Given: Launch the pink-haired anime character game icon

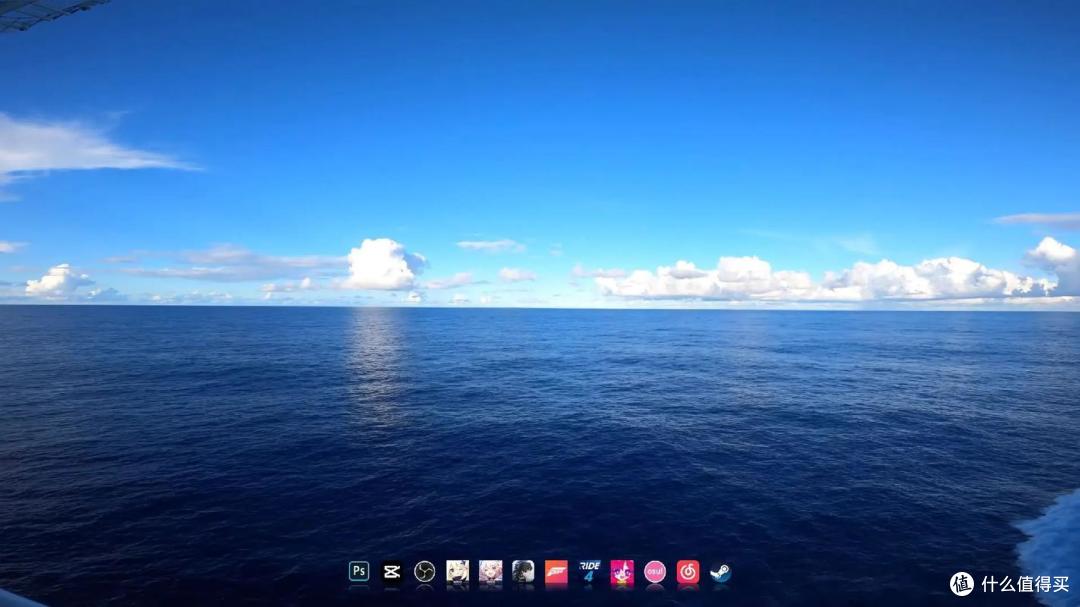Looking at the screenshot, I should pos(490,571).
